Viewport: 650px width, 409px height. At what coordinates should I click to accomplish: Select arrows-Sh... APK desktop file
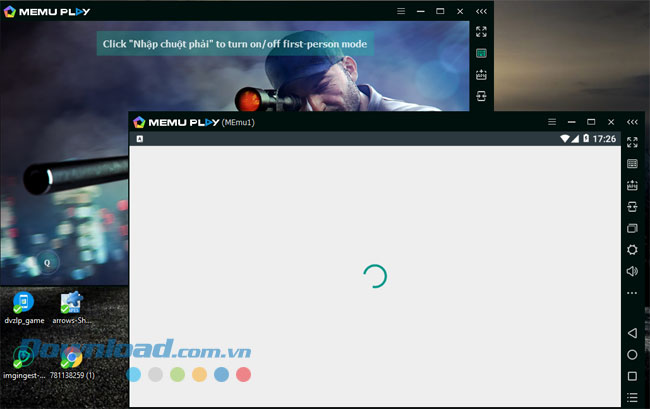coord(71,308)
